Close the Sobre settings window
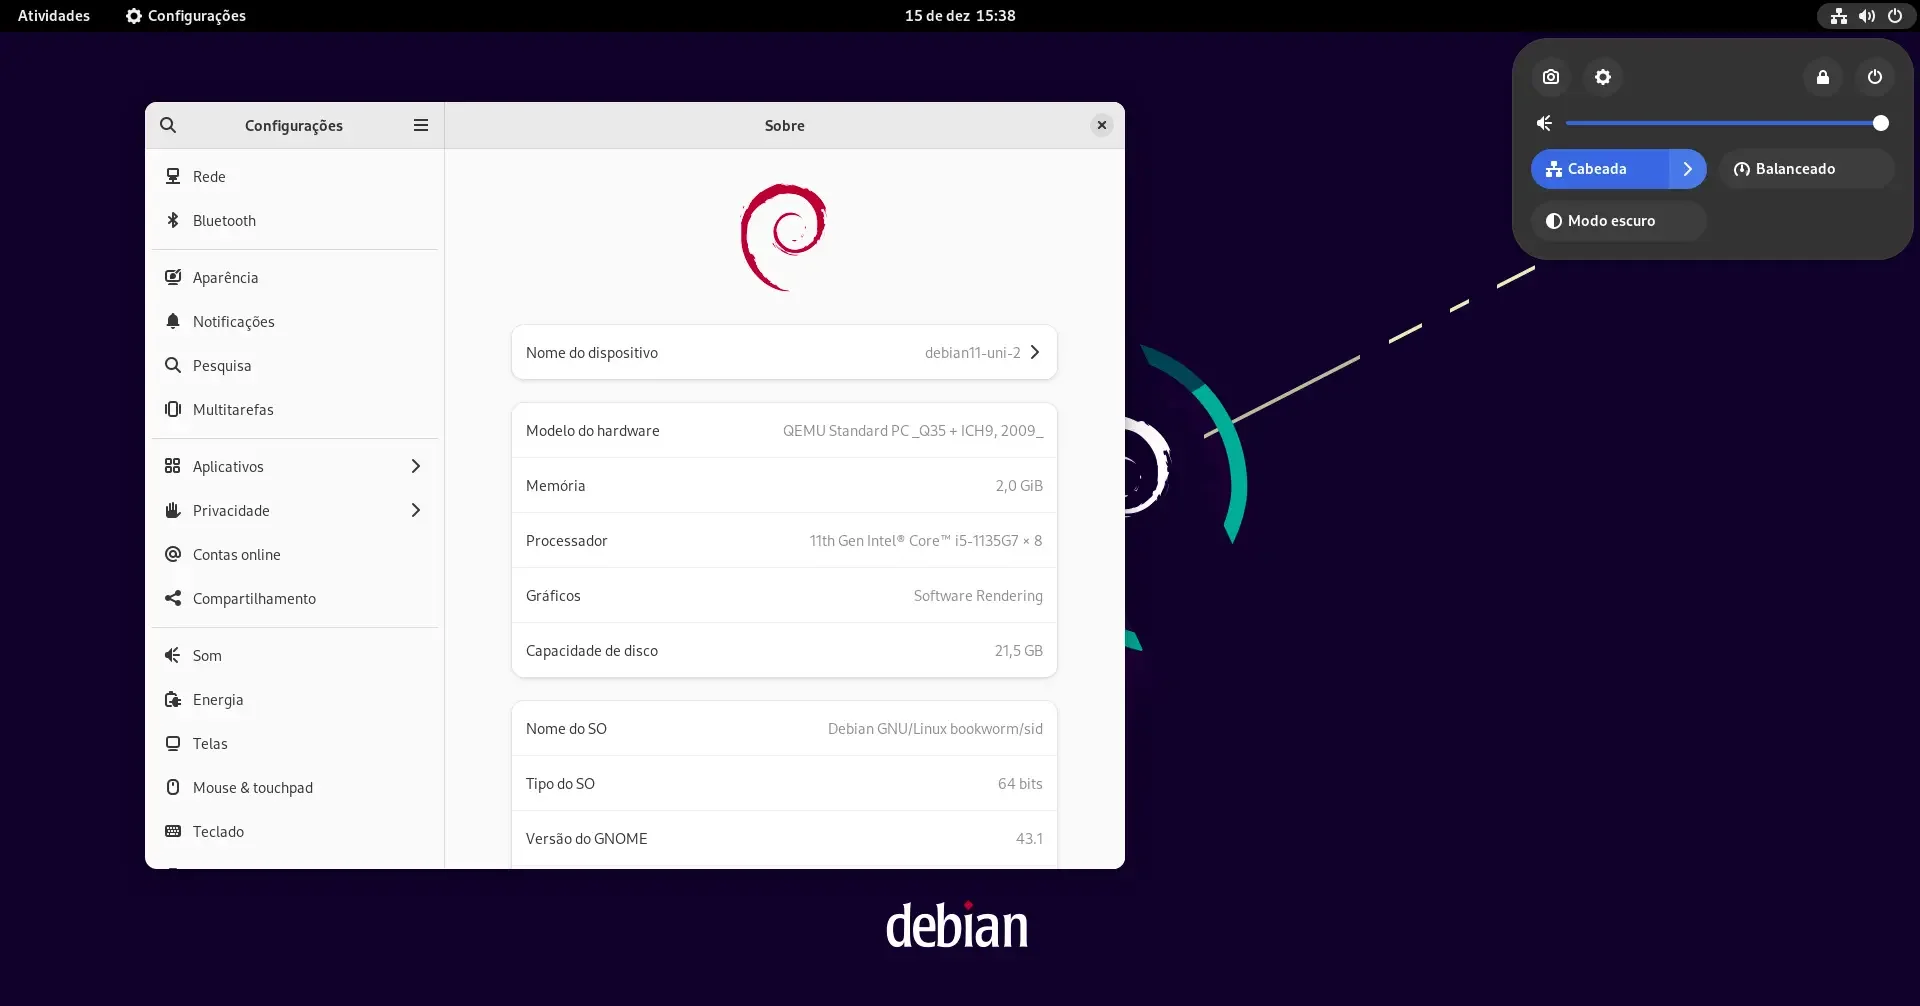This screenshot has width=1920, height=1006. pos(1102,125)
